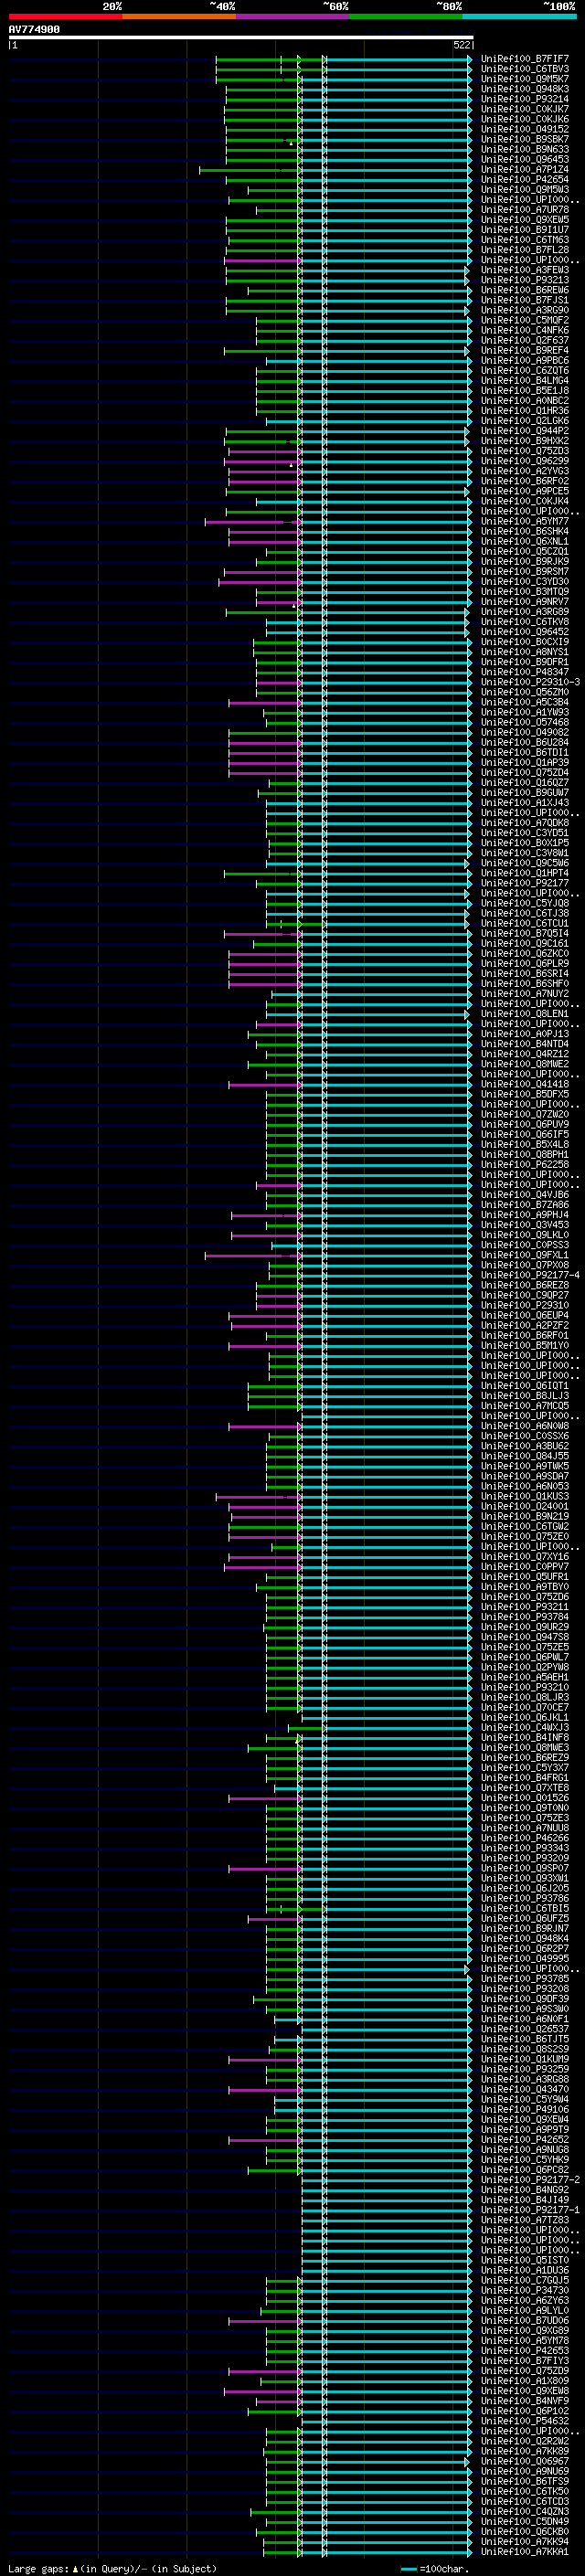Select the UniRef100_B9HXK2 label

(524, 441)
